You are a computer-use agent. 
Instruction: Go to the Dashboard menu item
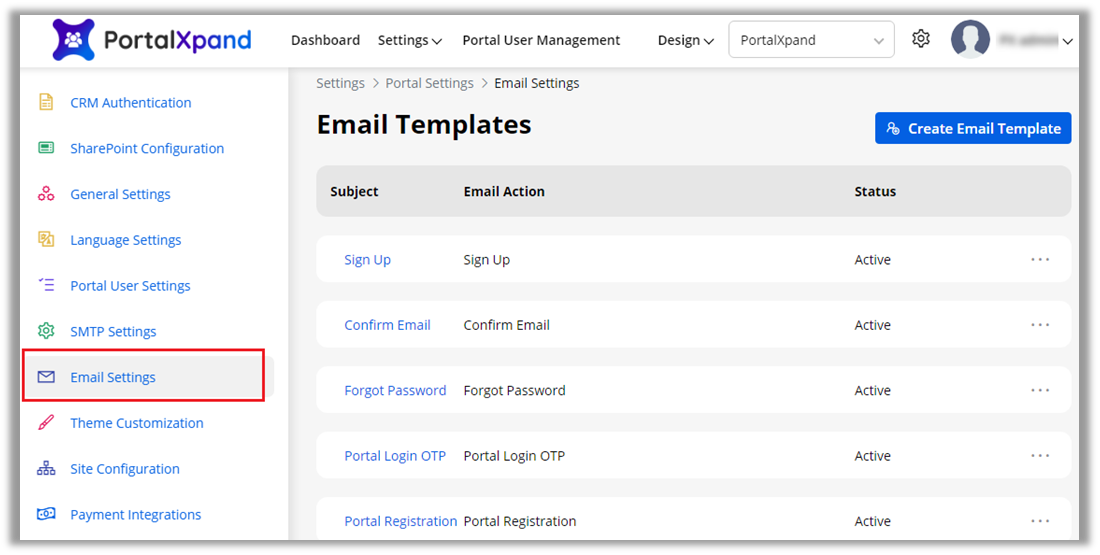(325, 40)
